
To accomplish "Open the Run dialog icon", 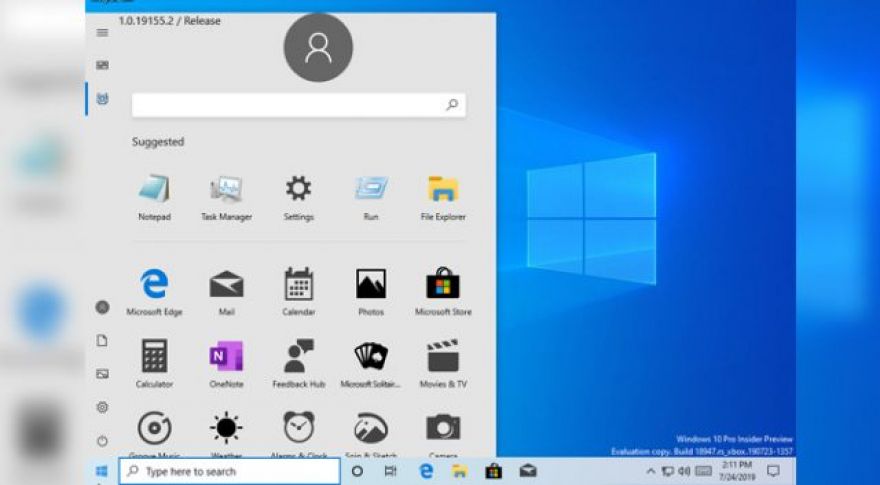I will [371, 197].
